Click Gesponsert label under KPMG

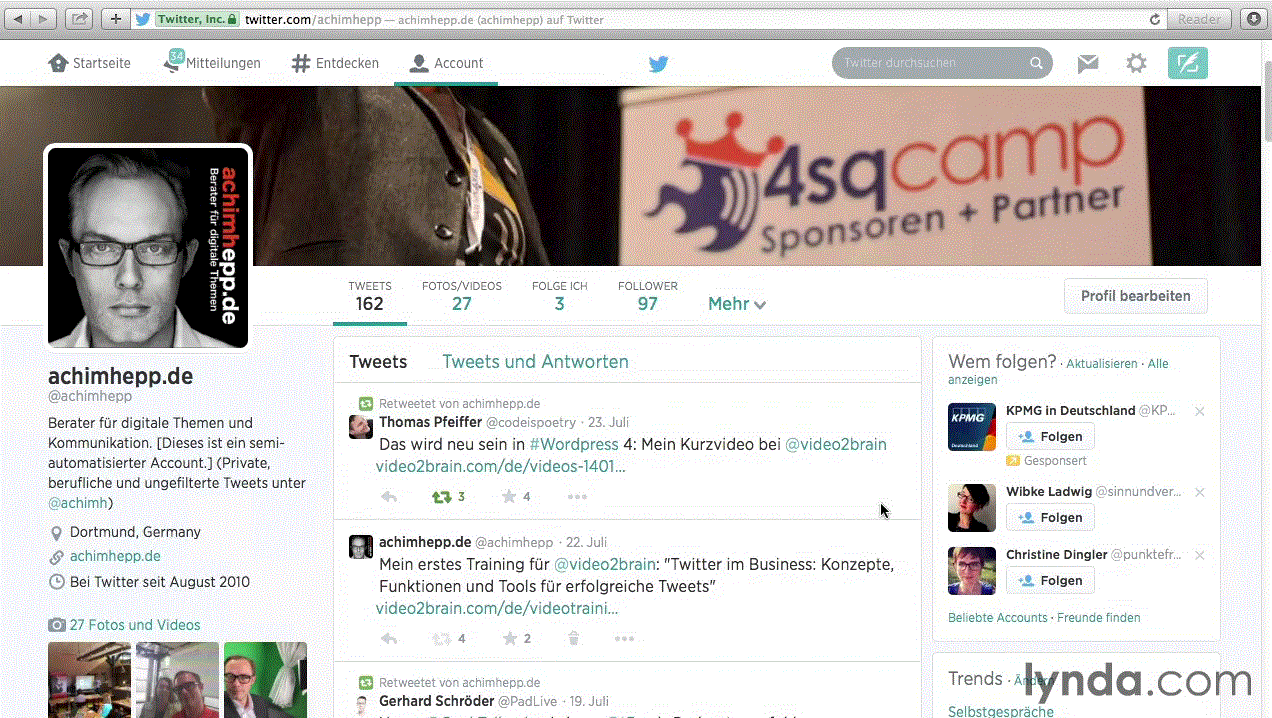click(x=1055, y=461)
